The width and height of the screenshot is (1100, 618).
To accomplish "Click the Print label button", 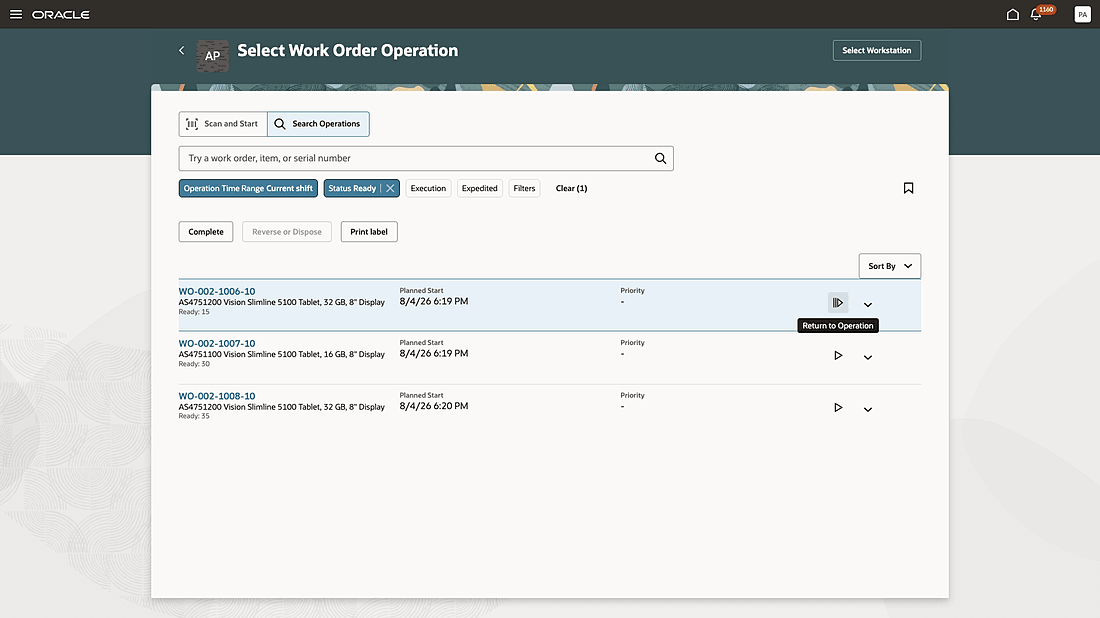I will [x=369, y=231].
